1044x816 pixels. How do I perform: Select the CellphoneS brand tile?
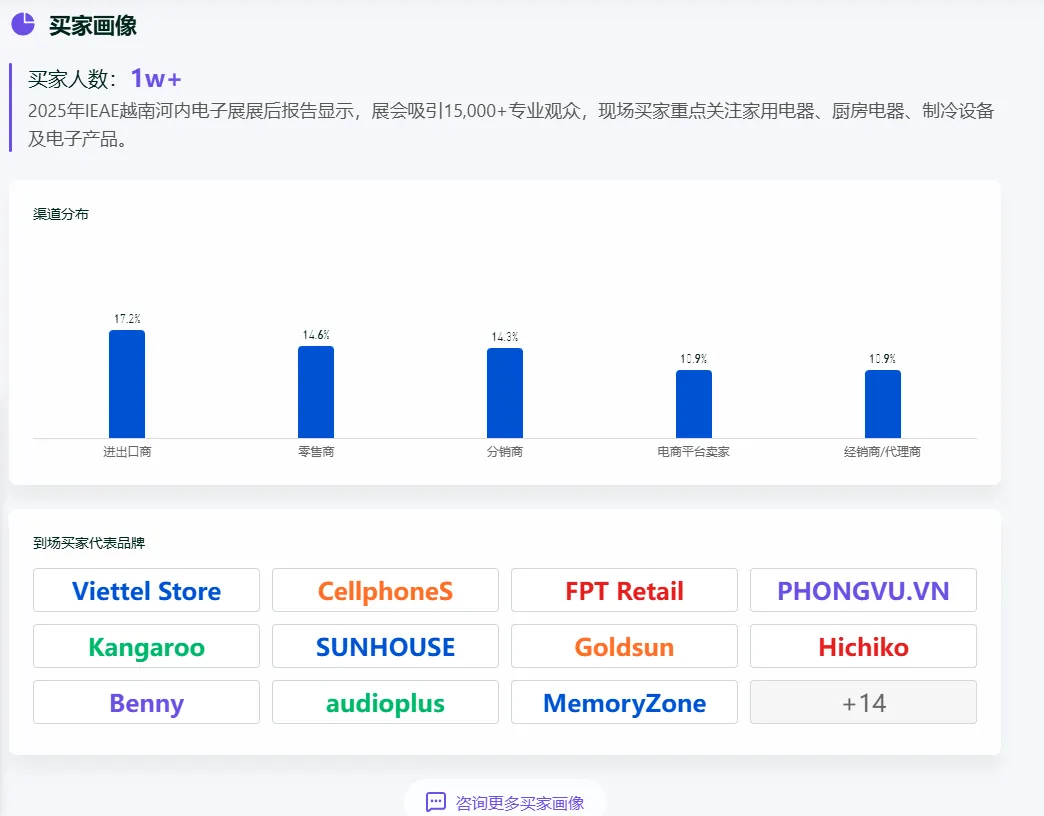click(x=386, y=590)
